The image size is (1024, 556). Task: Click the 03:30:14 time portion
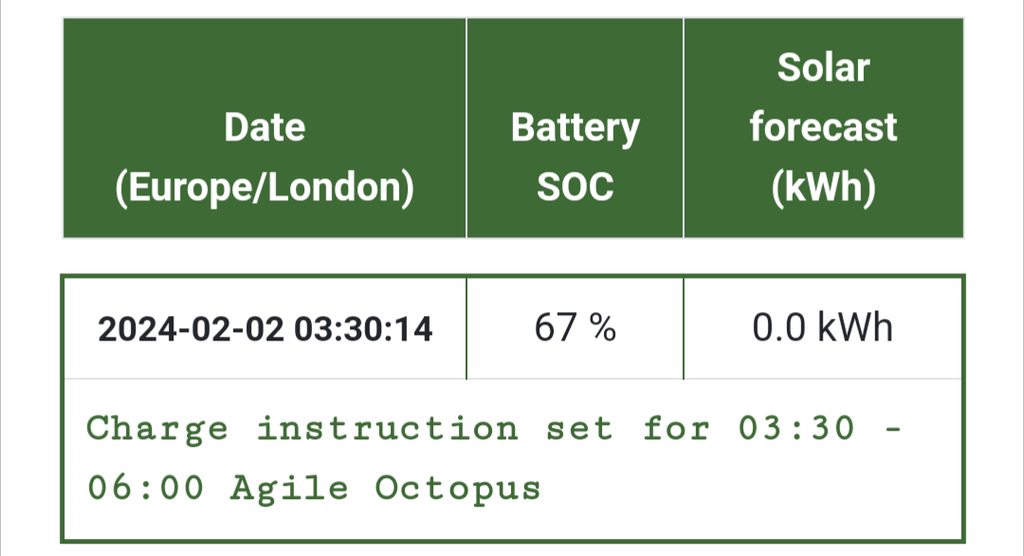(x=362, y=329)
